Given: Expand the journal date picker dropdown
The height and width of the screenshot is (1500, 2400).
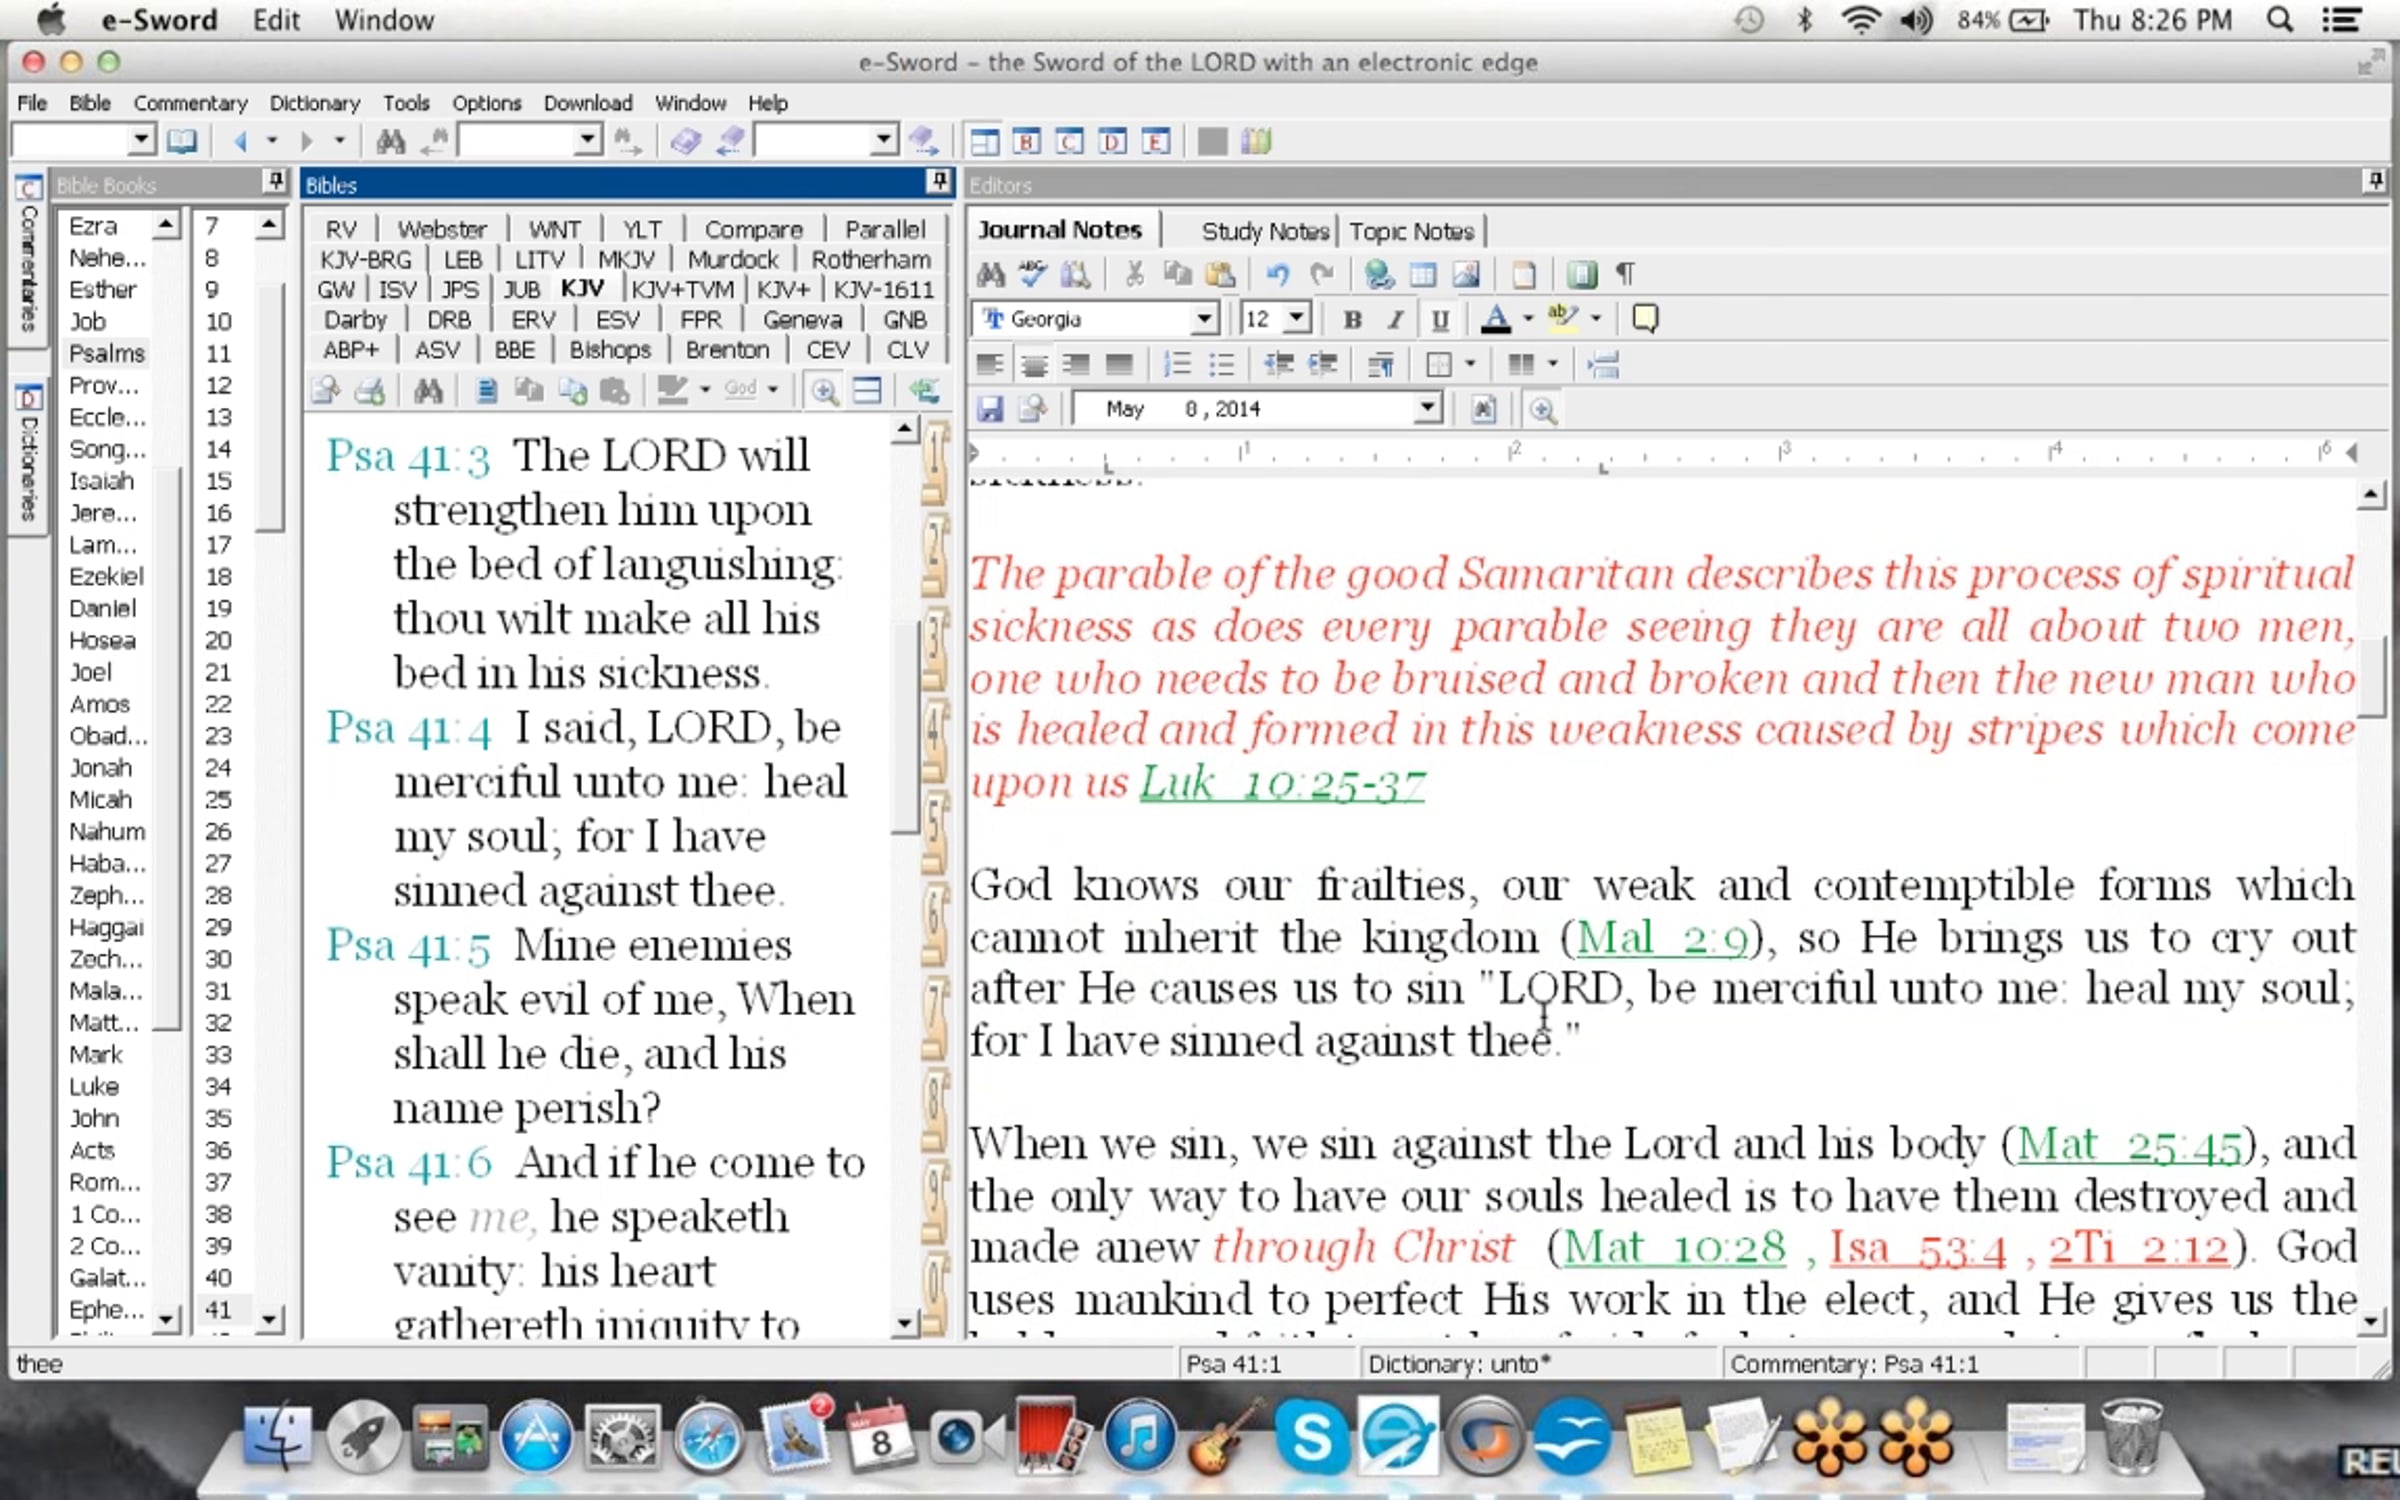Looking at the screenshot, I should click(1427, 408).
